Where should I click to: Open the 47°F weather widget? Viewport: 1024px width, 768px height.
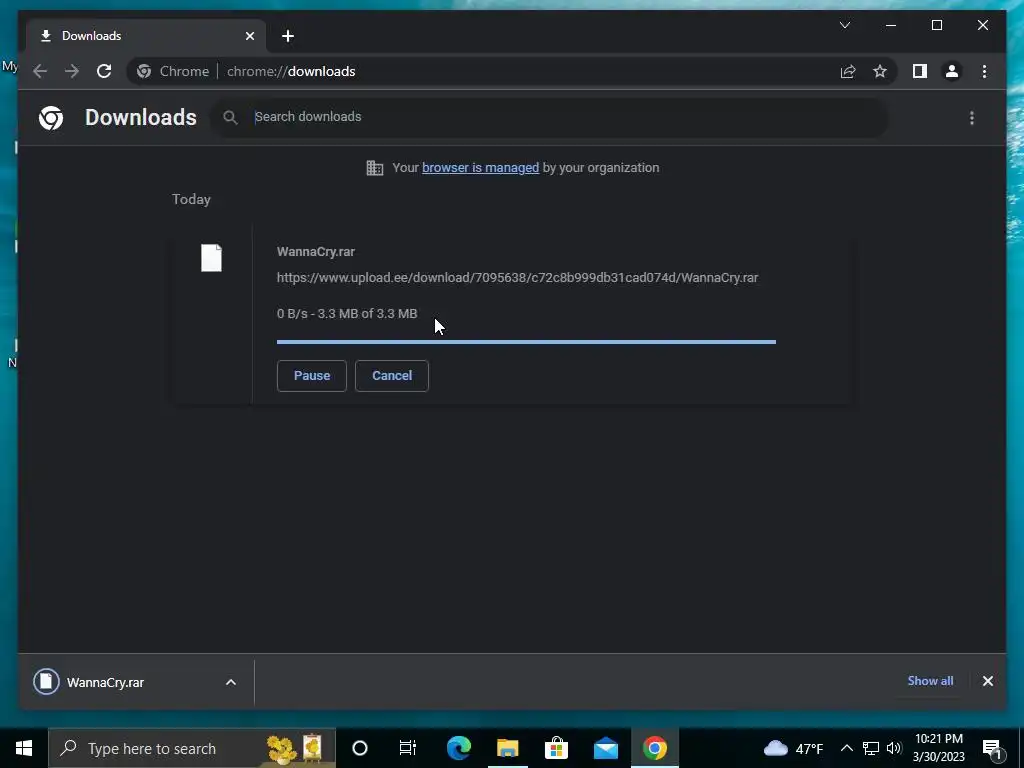click(793, 748)
